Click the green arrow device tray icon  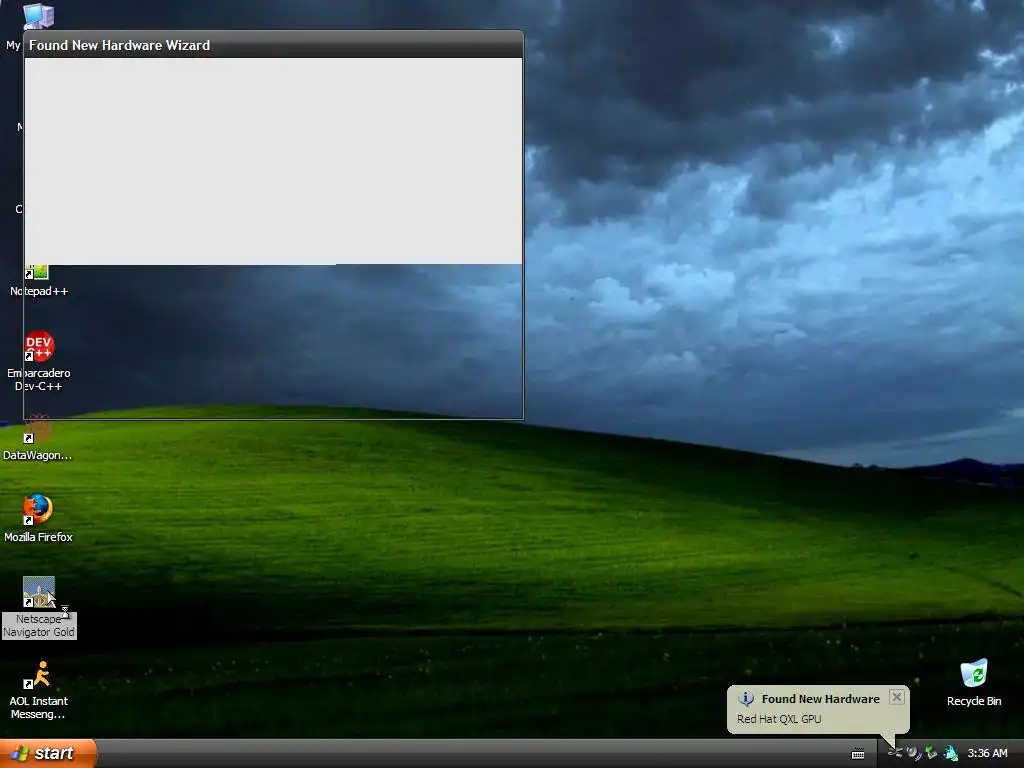[931, 753]
